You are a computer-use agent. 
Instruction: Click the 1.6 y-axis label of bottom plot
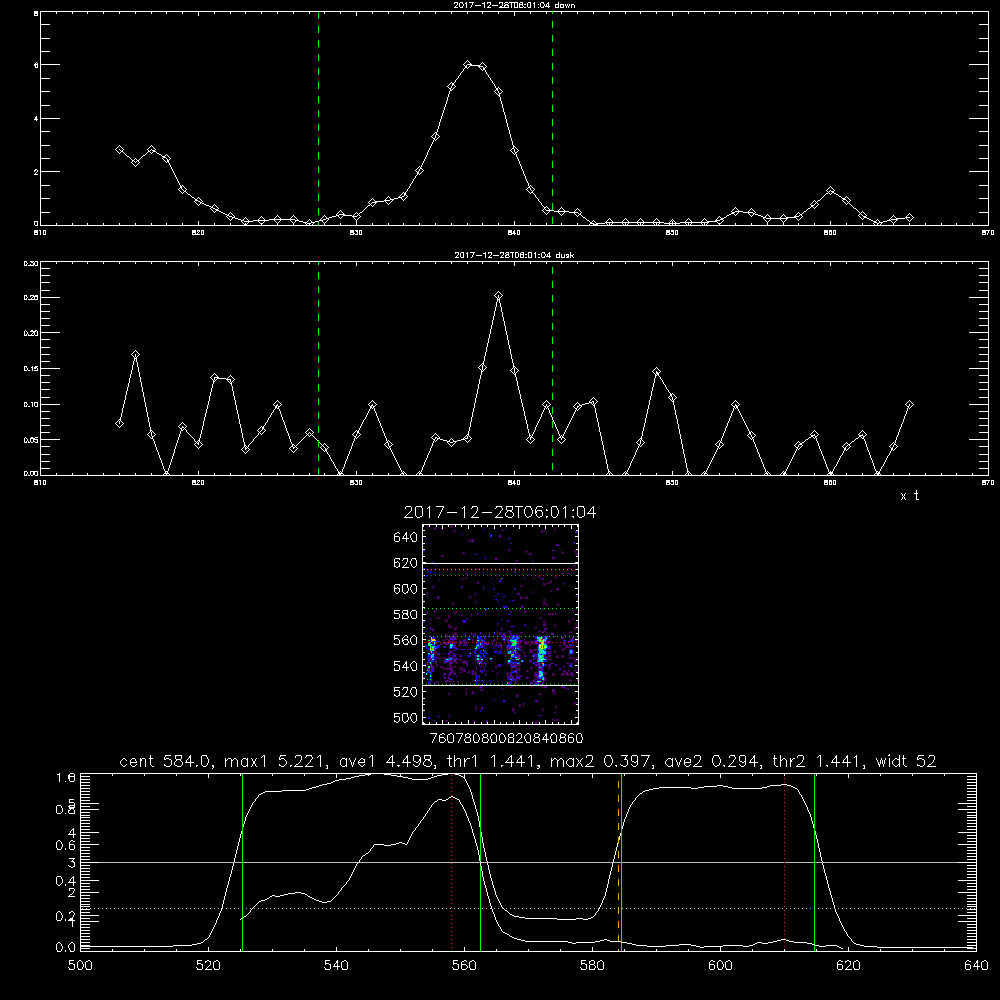[x=66, y=777]
